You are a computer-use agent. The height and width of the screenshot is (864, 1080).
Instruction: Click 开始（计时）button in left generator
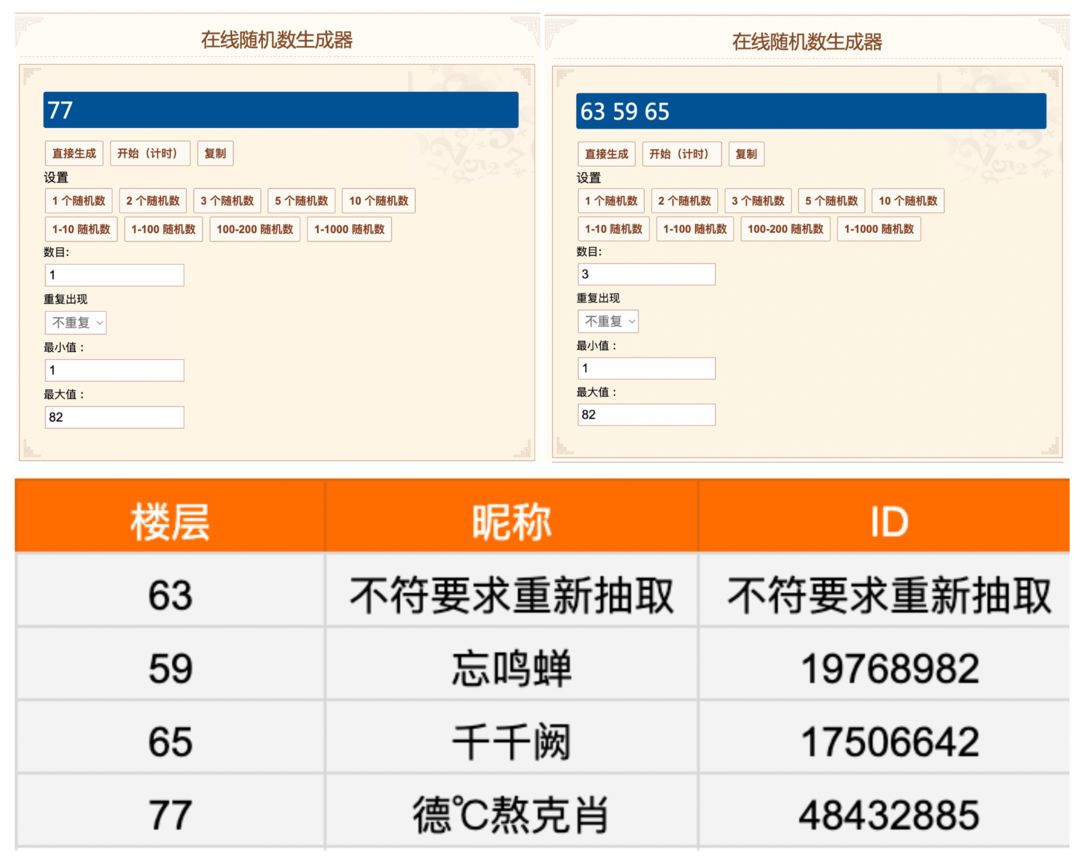[x=149, y=153]
